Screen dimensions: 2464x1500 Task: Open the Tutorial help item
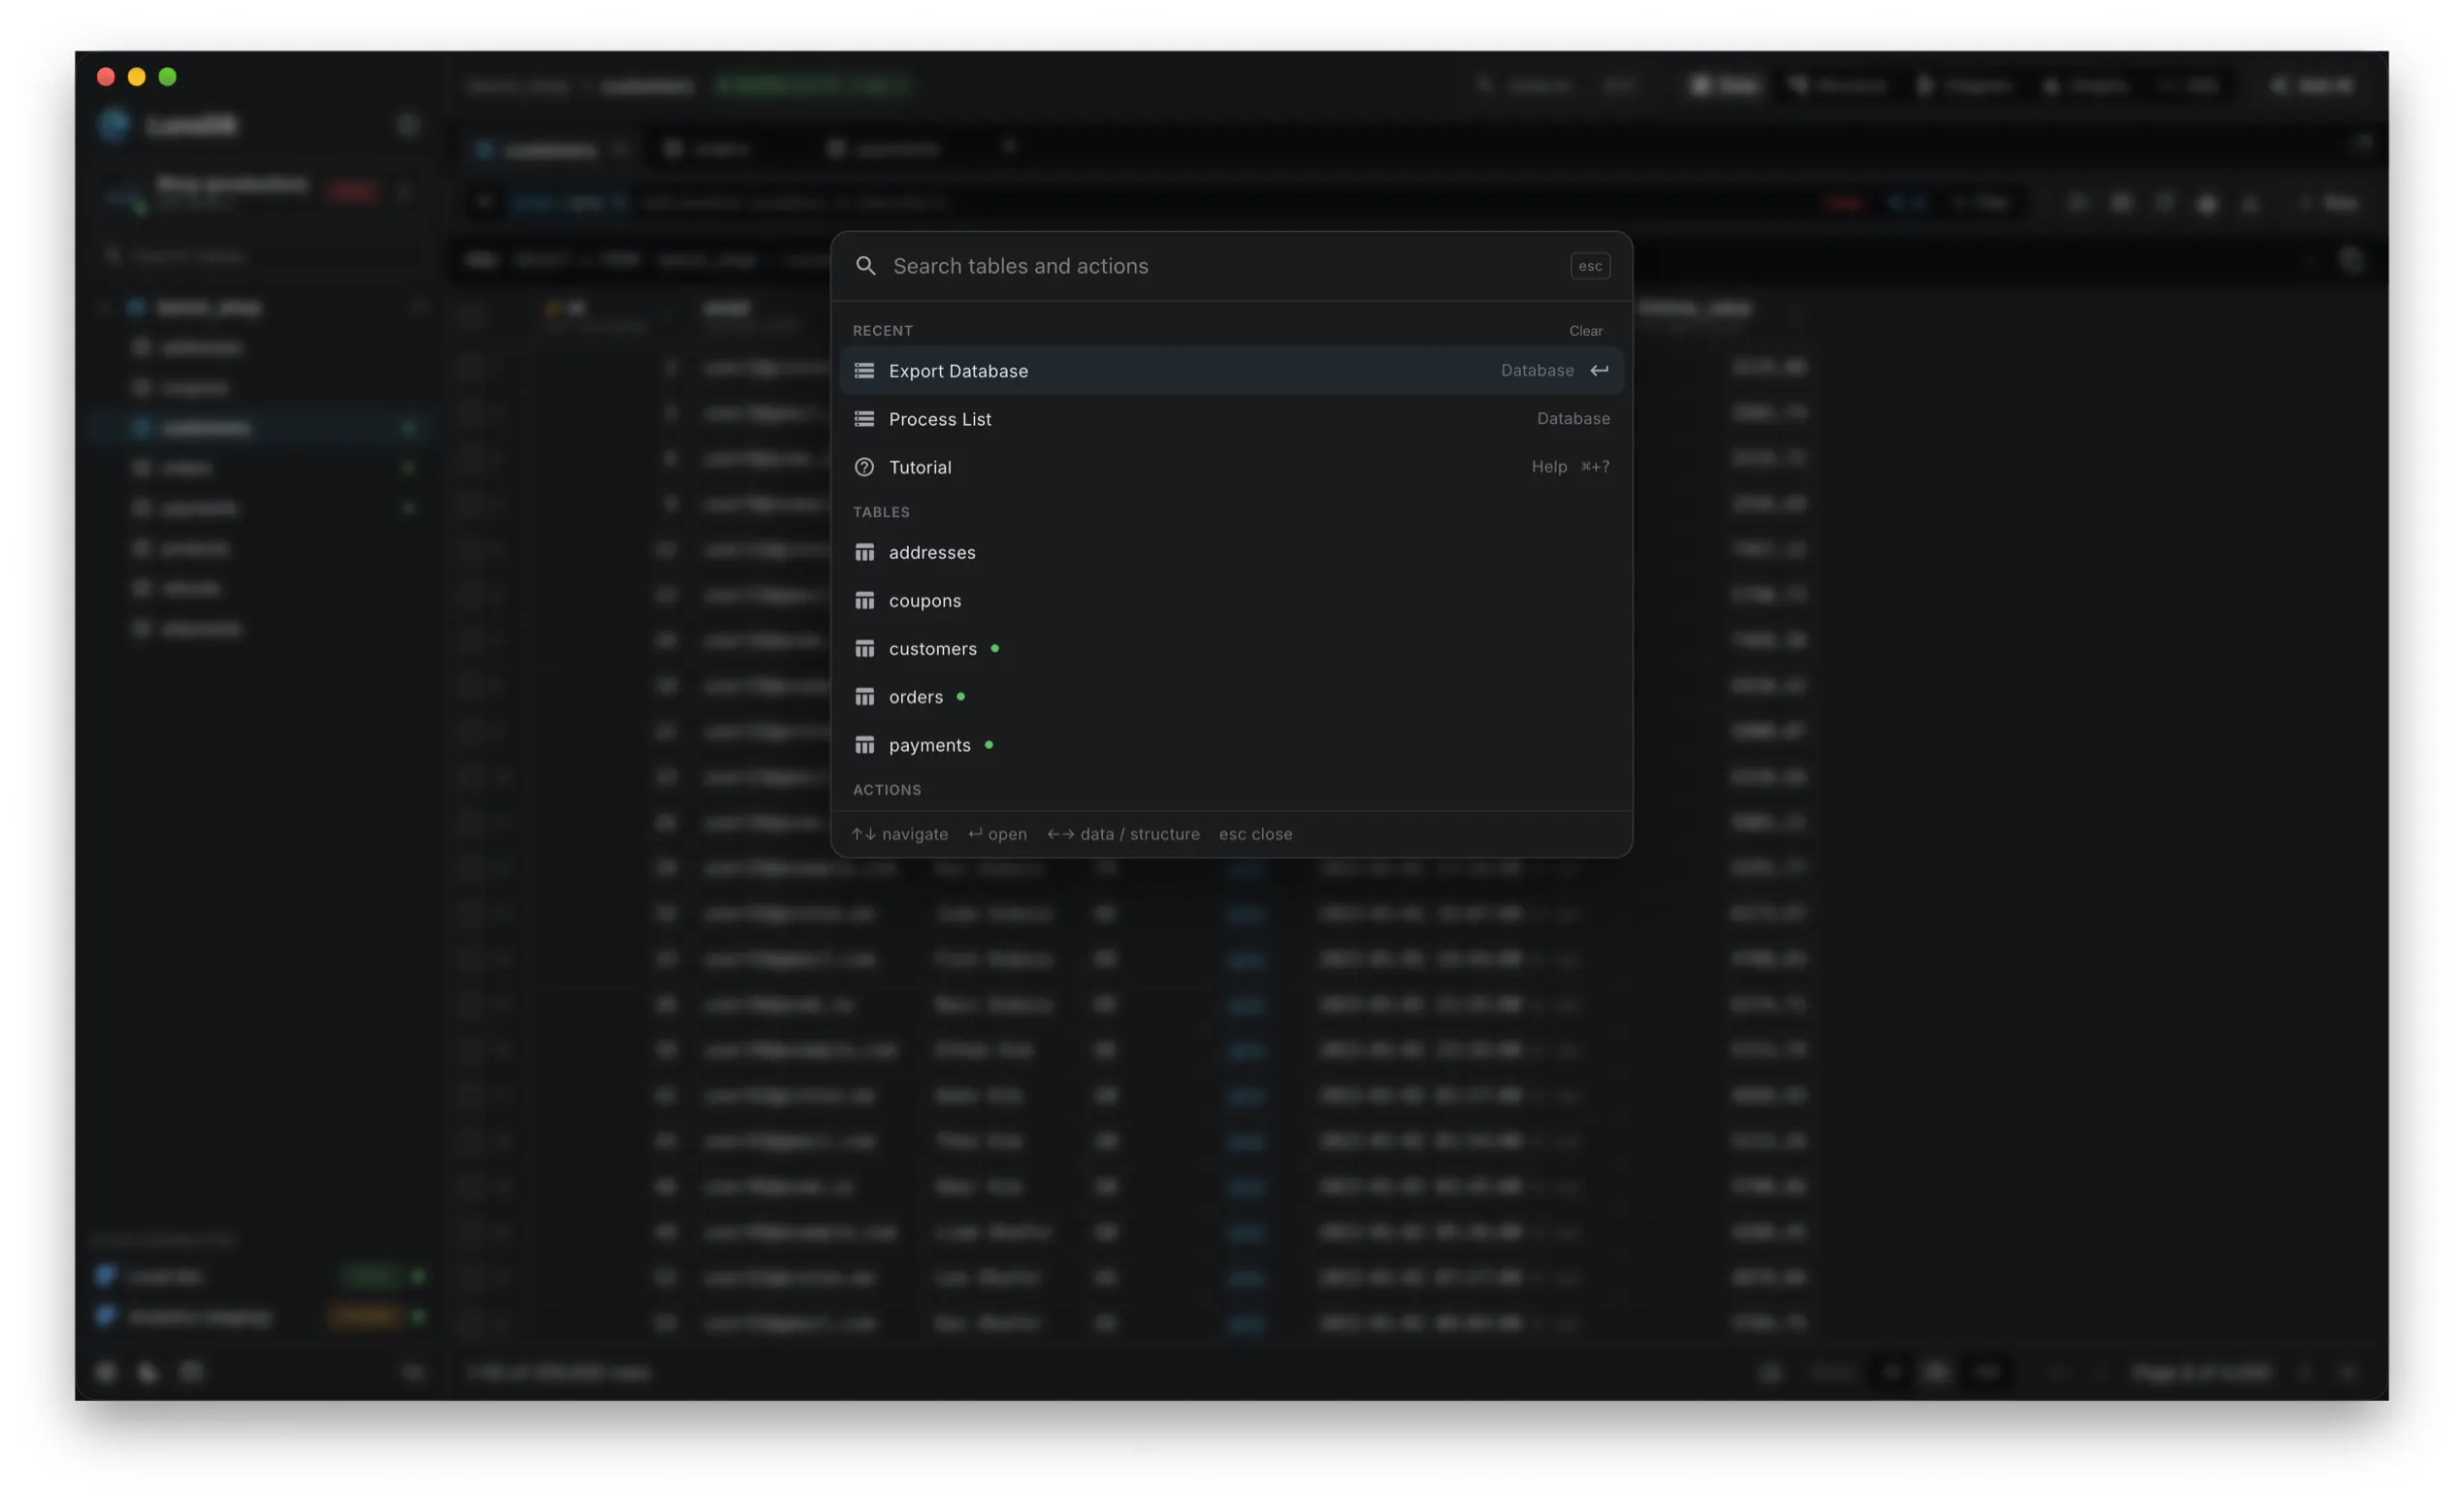(x=1231, y=467)
